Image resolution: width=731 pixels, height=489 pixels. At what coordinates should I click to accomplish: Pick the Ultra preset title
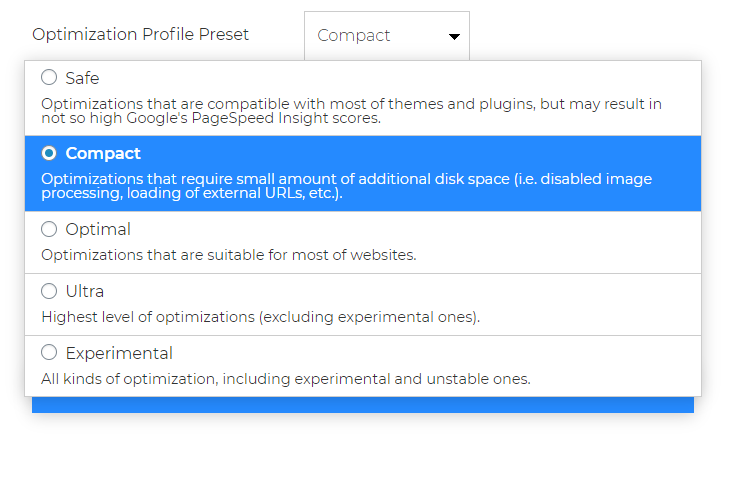(x=84, y=291)
